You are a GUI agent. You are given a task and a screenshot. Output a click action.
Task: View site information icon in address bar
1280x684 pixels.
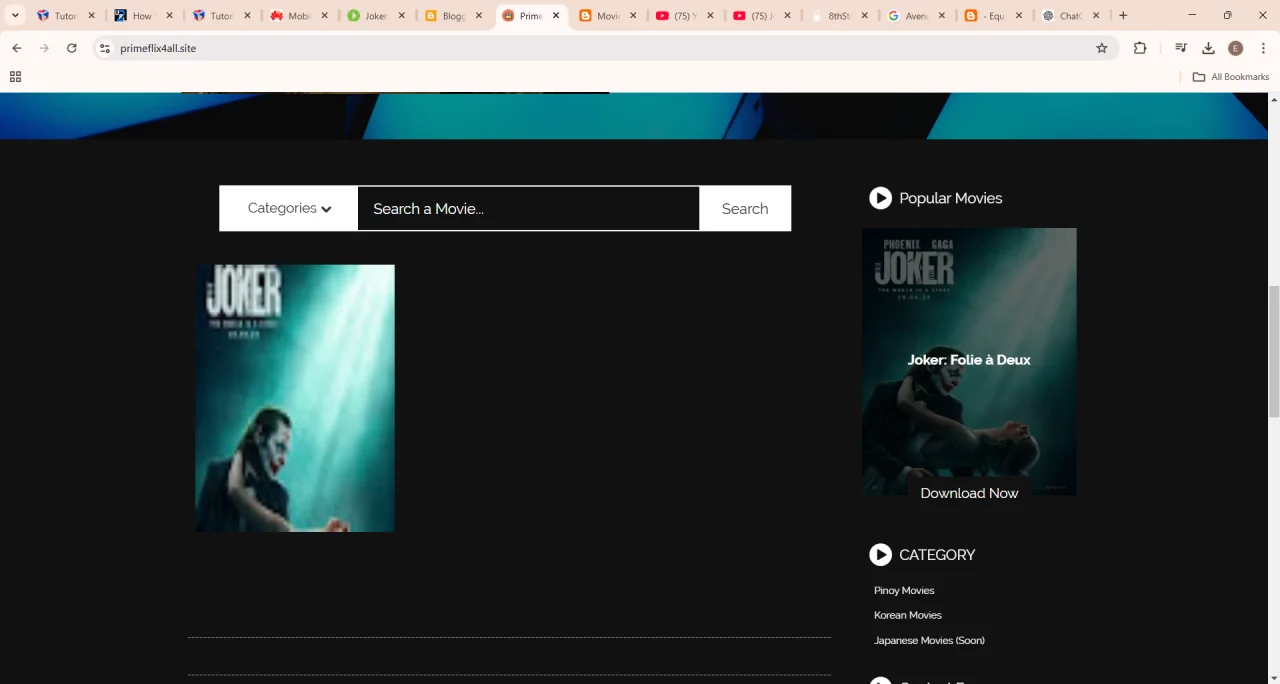tap(105, 48)
